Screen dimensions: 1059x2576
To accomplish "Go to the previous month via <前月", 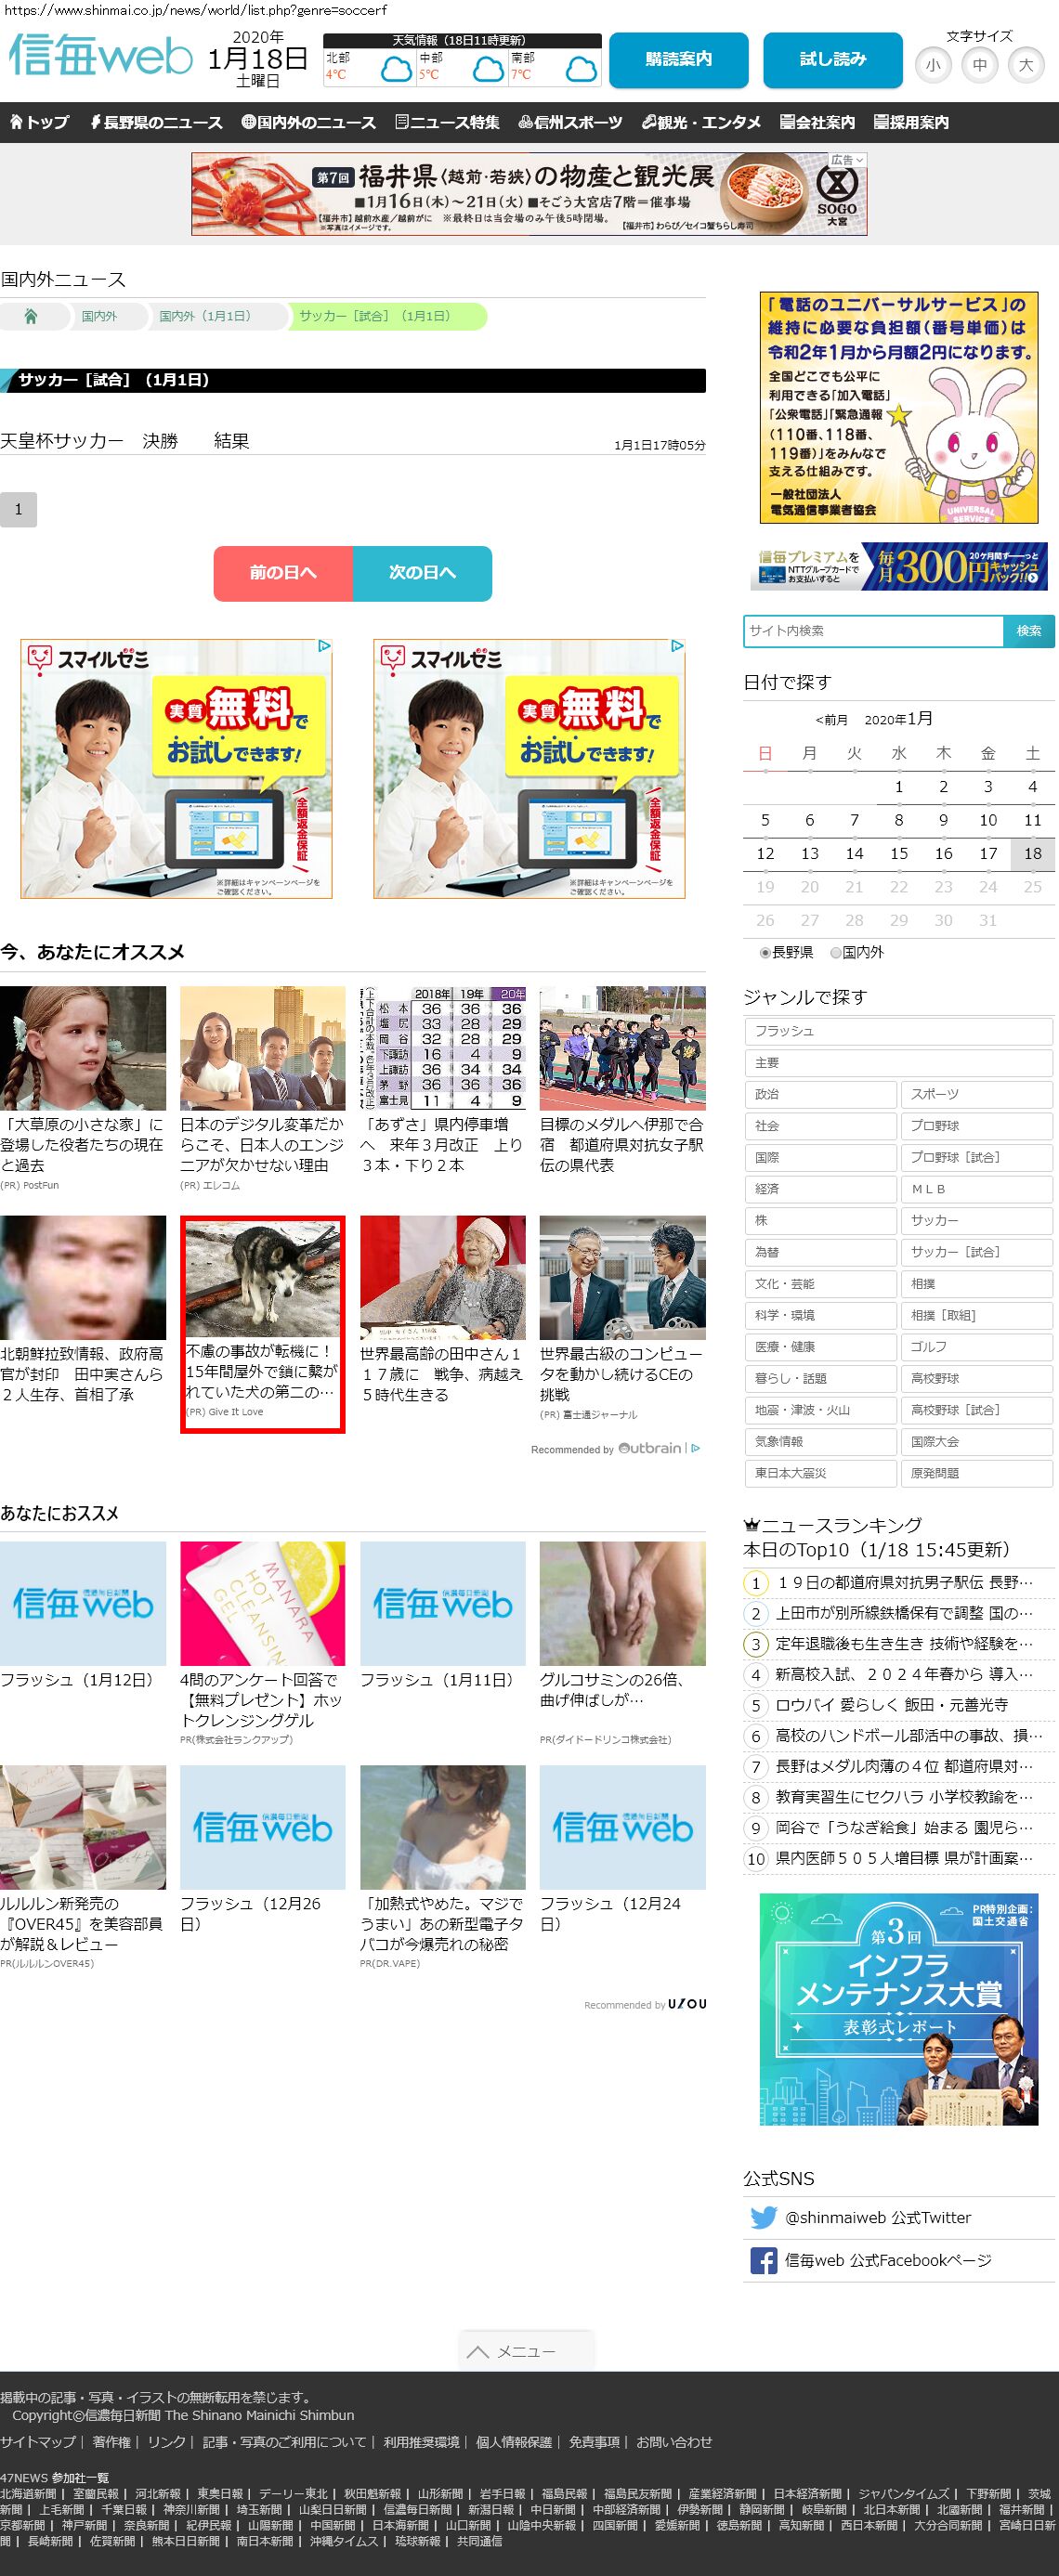I will (x=831, y=720).
